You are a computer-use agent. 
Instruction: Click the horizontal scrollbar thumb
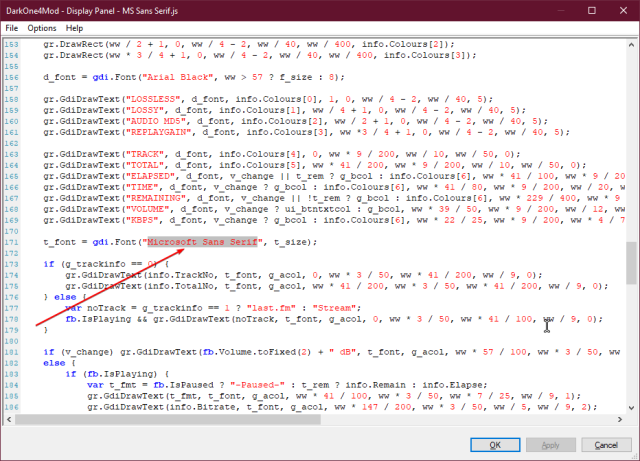(x=168, y=419)
